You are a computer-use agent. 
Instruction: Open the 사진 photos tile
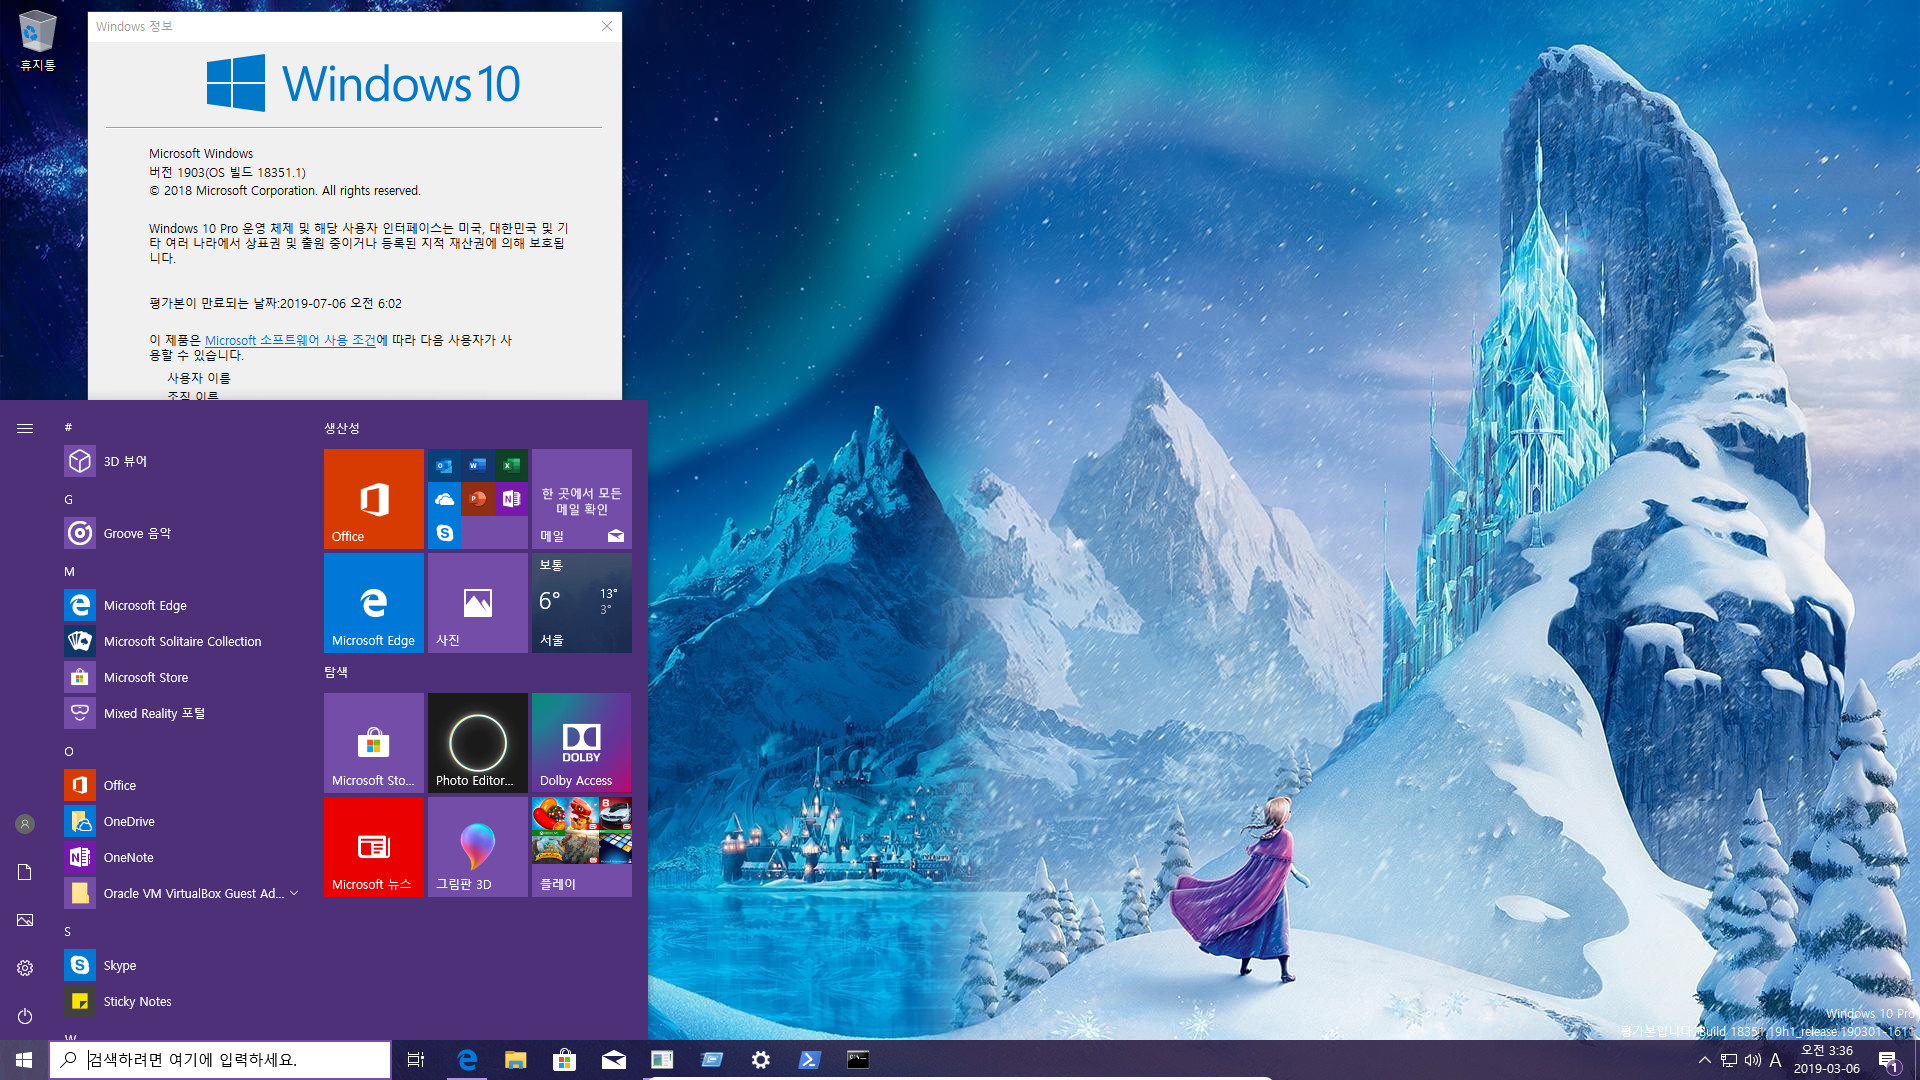pos(478,603)
